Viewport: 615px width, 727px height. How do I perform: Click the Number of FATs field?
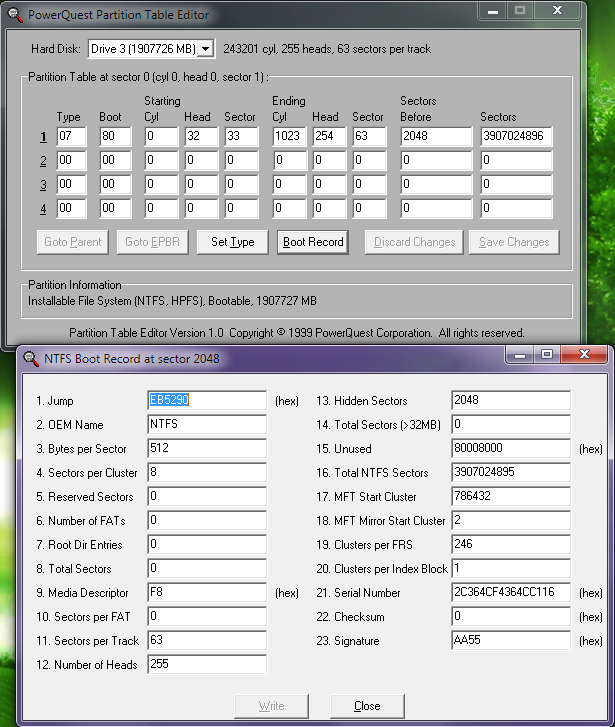(207, 520)
